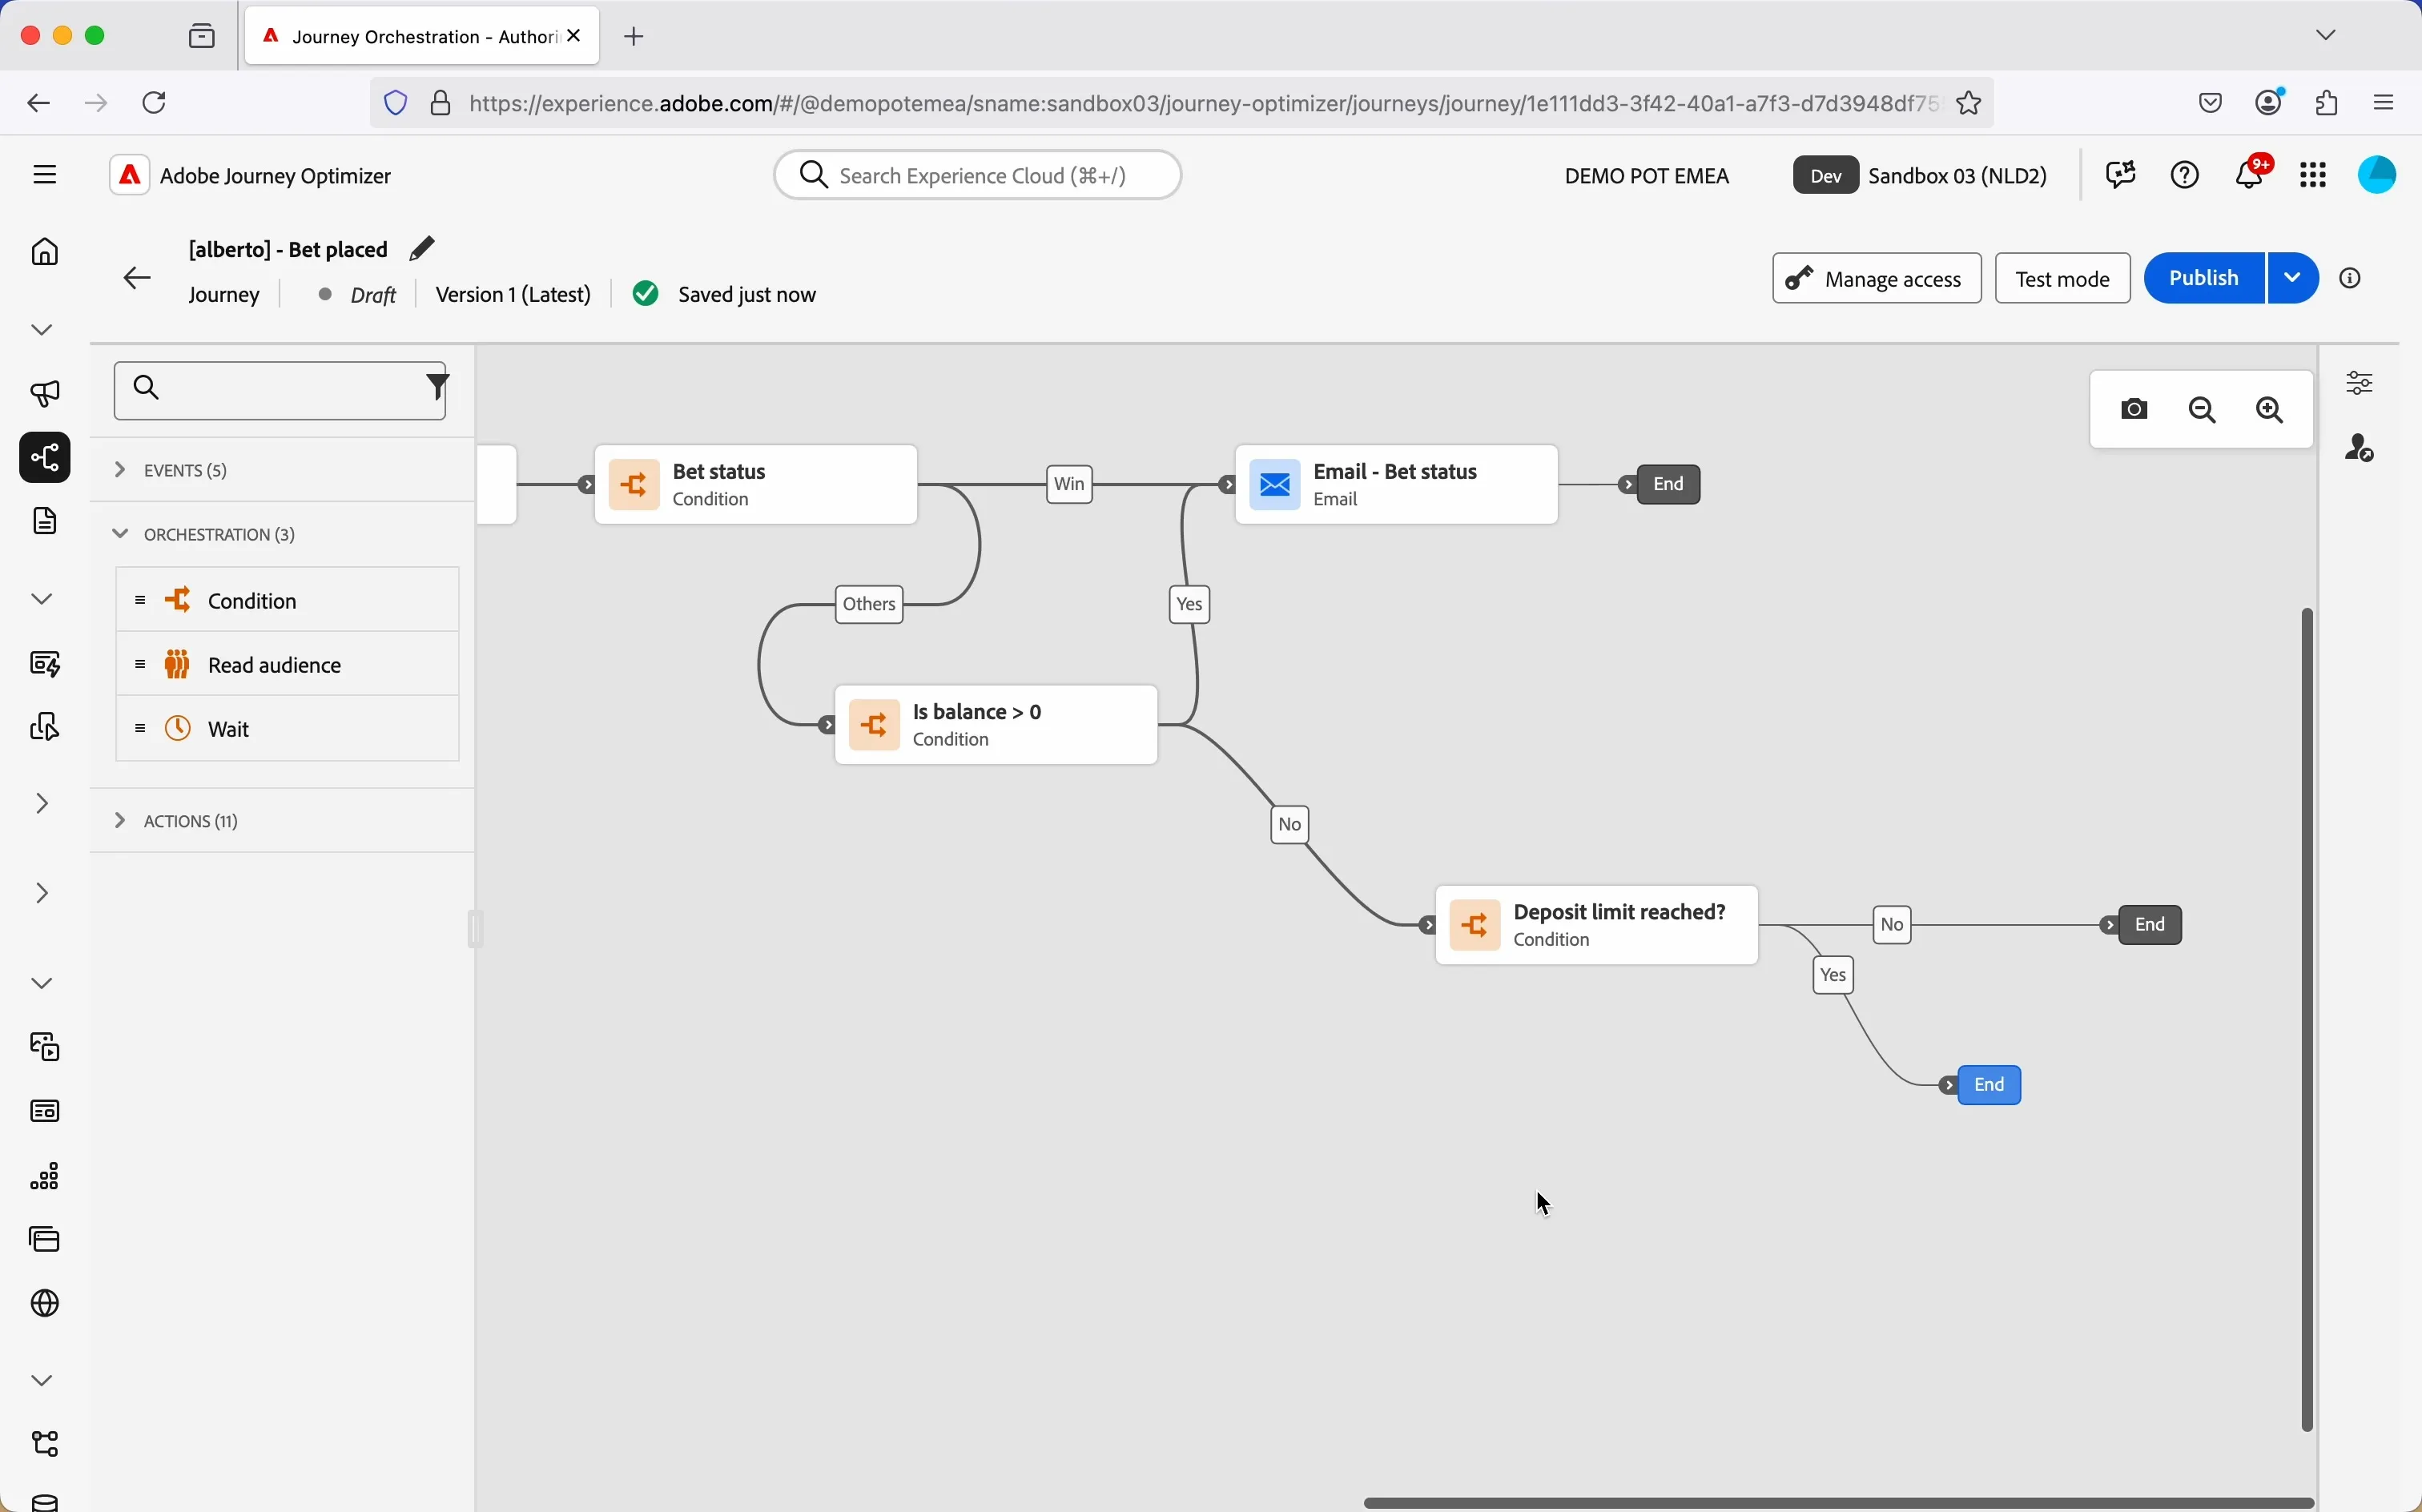Select the Journeys icon in left sidebar

click(x=45, y=458)
